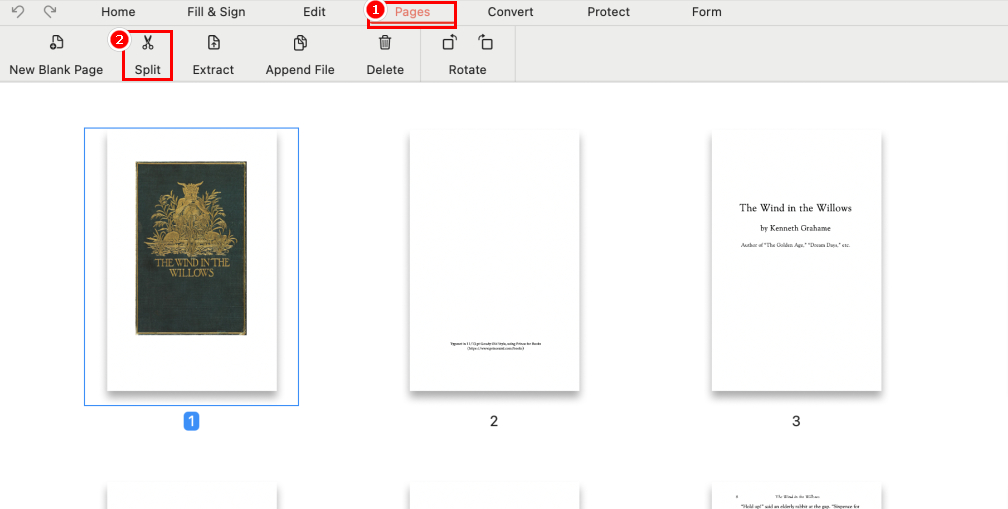Go to the Convert tab
Viewport: 1008px width, 509px height.
pos(510,12)
